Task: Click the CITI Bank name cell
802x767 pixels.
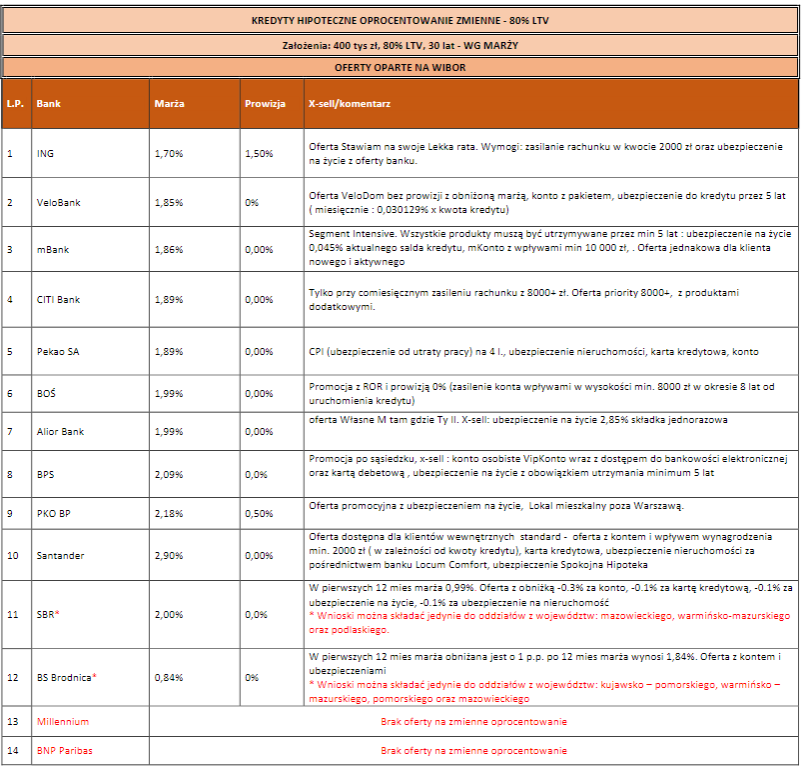Action: point(57,299)
